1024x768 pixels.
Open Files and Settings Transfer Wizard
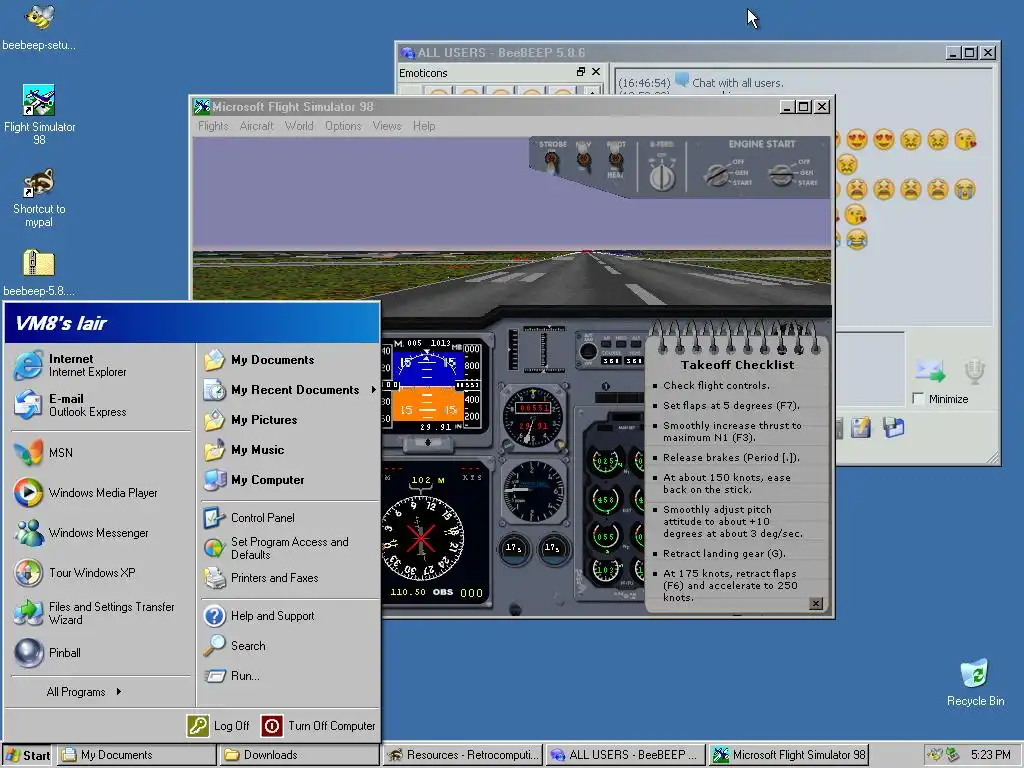click(101, 613)
